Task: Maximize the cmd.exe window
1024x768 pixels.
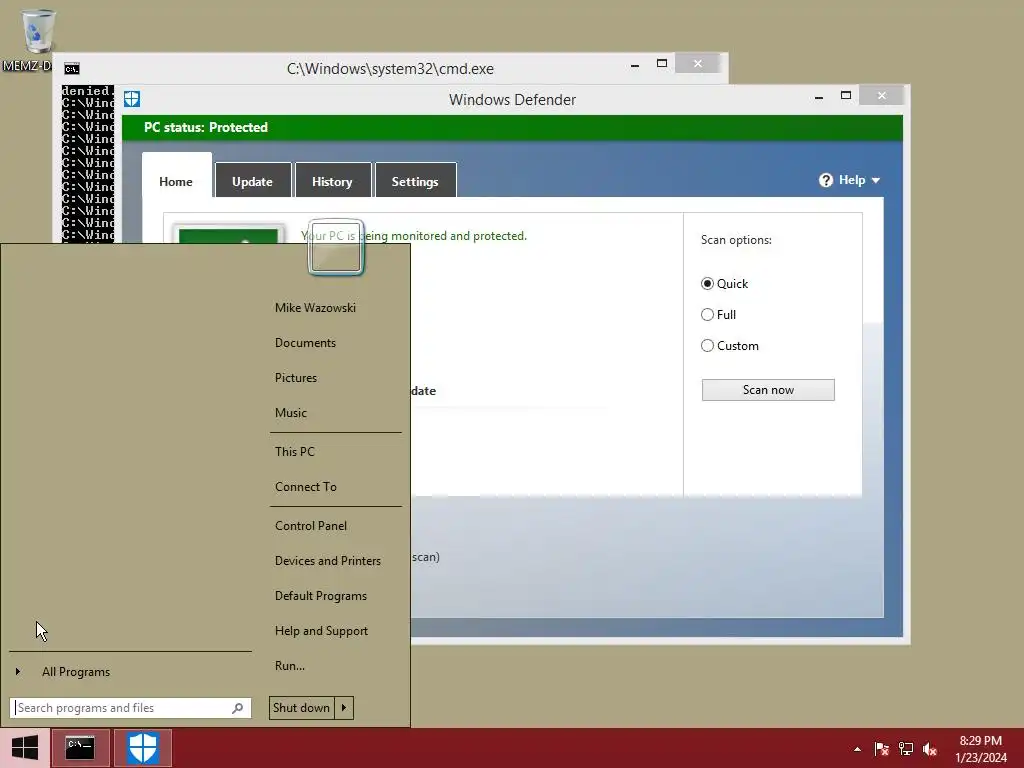Action: [x=662, y=63]
